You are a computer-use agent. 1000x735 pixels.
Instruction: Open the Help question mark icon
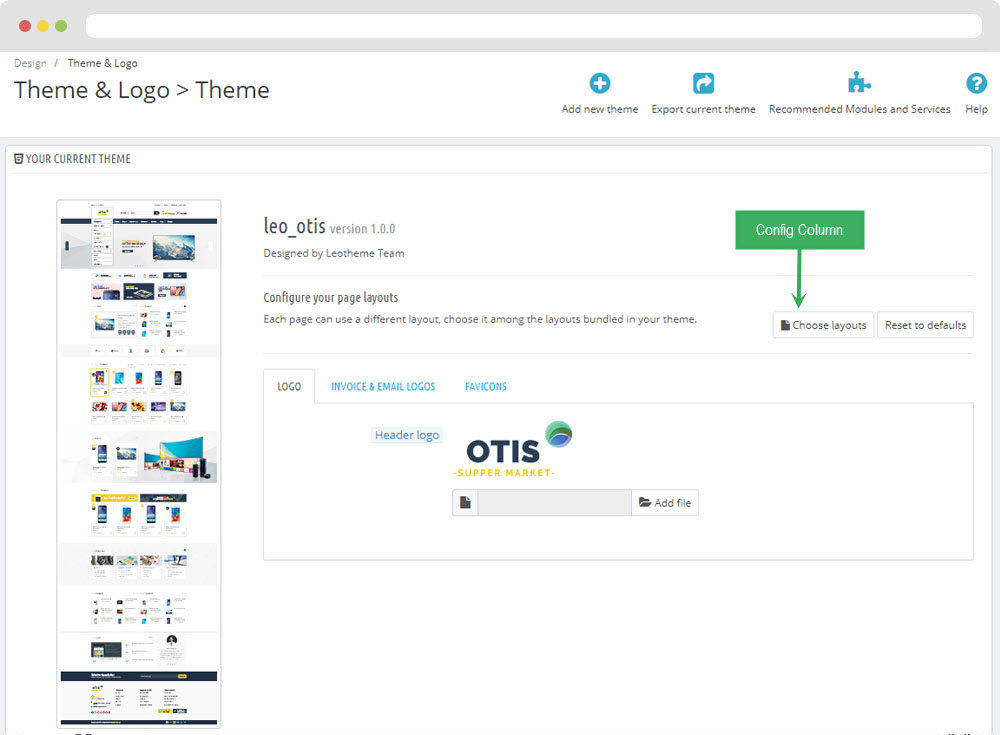(976, 84)
